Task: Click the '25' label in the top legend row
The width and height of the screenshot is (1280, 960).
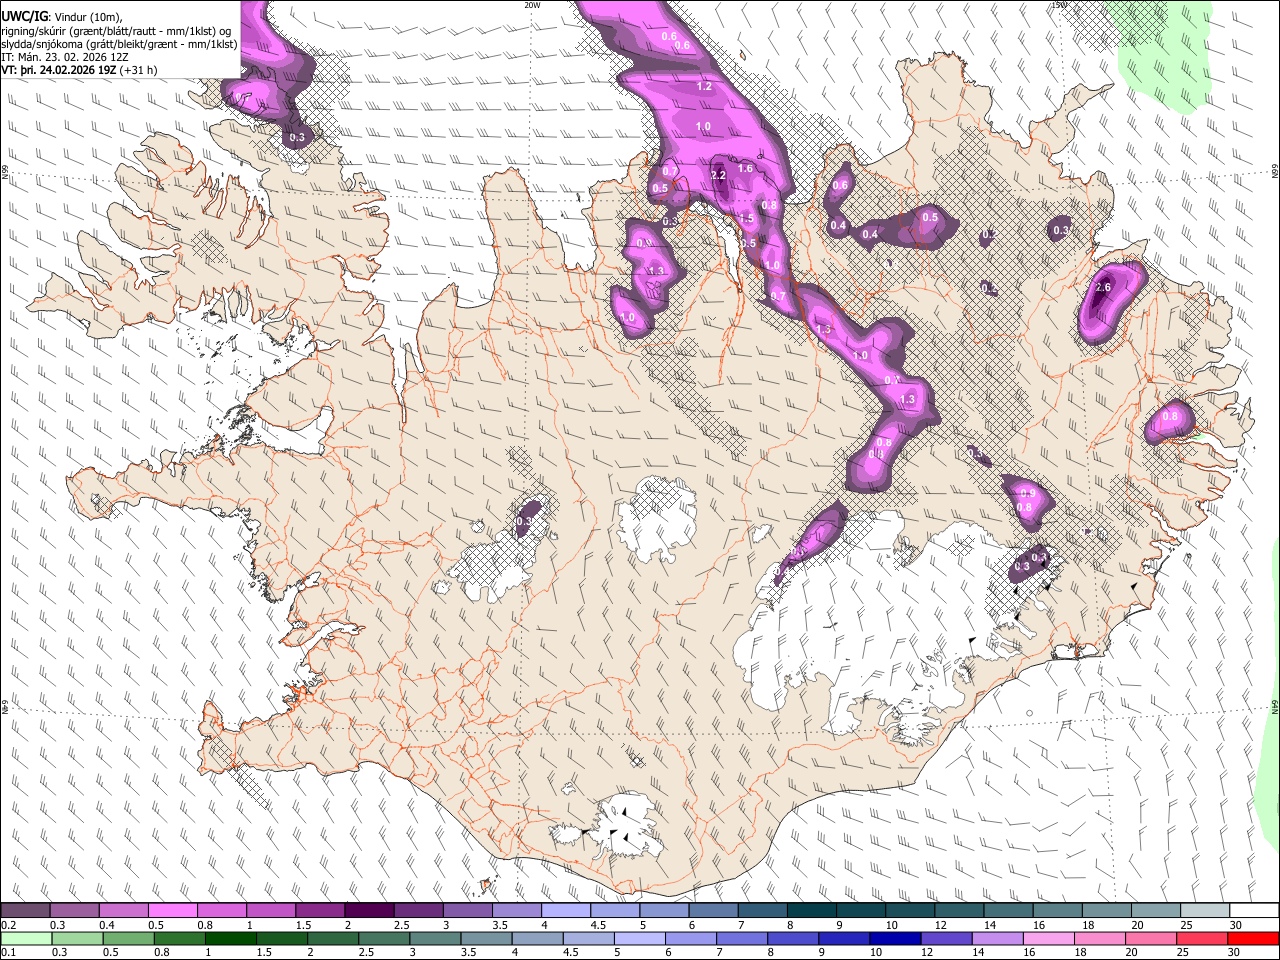Action: (1186, 925)
